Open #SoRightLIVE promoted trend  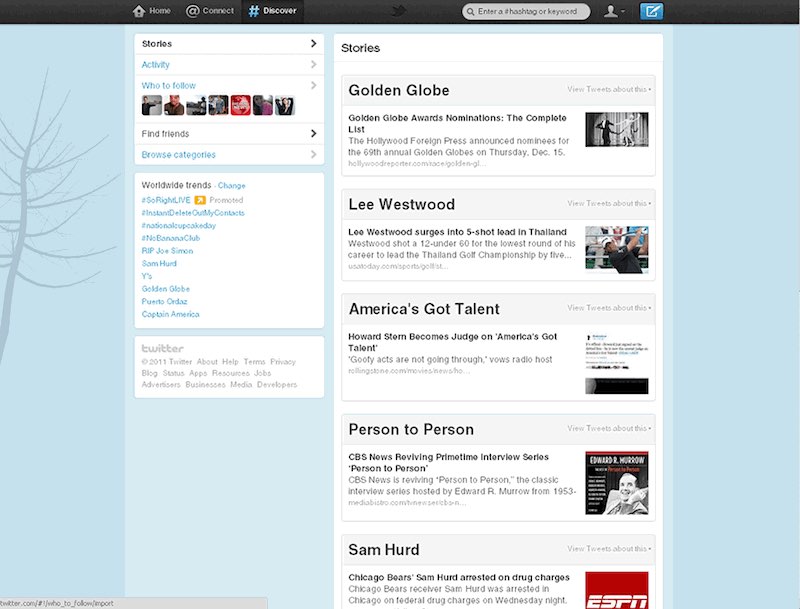(166, 200)
